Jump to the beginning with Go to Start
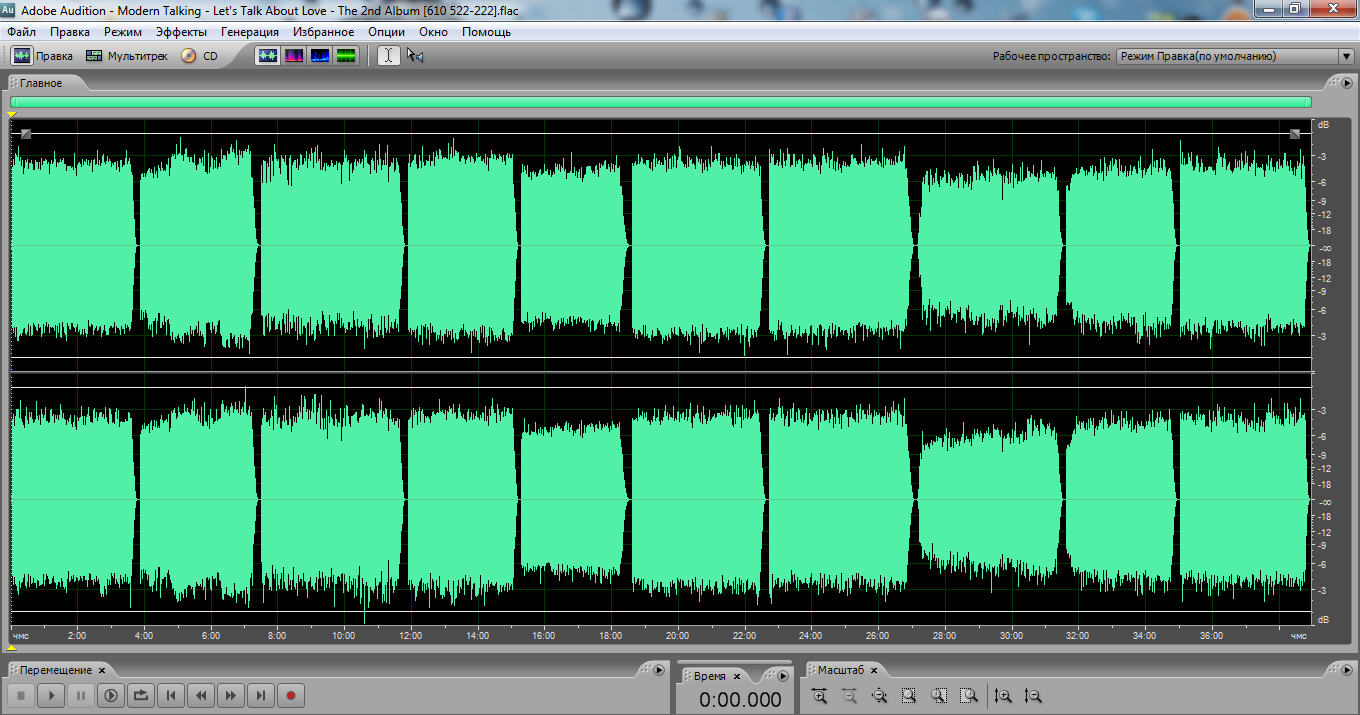1360x715 pixels. [x=171, y=695]
